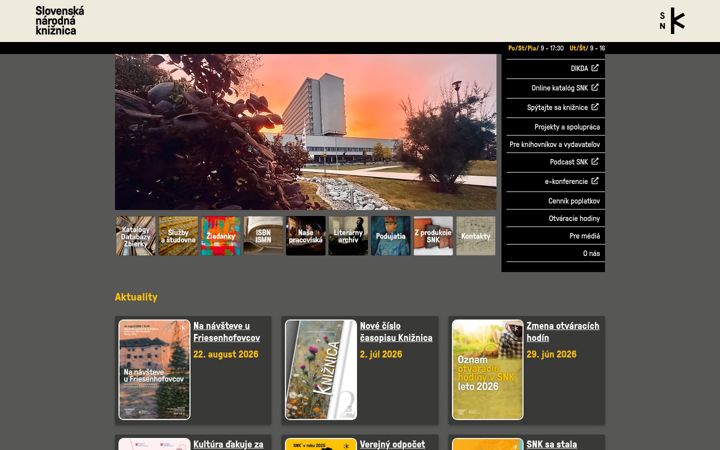Open Služby a študovne tile

pyautogui.click(x=178, y=236)
